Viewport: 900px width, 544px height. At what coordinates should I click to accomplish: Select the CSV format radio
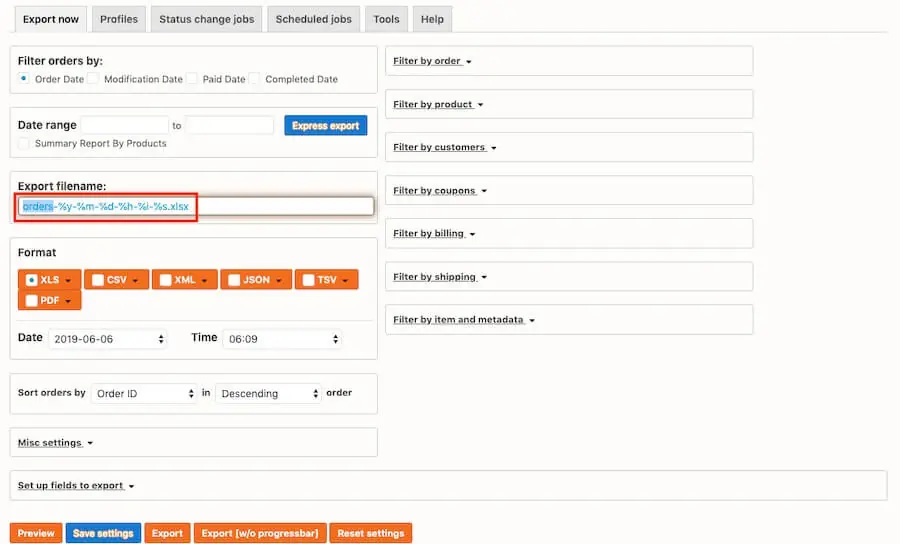pos(98,279)
